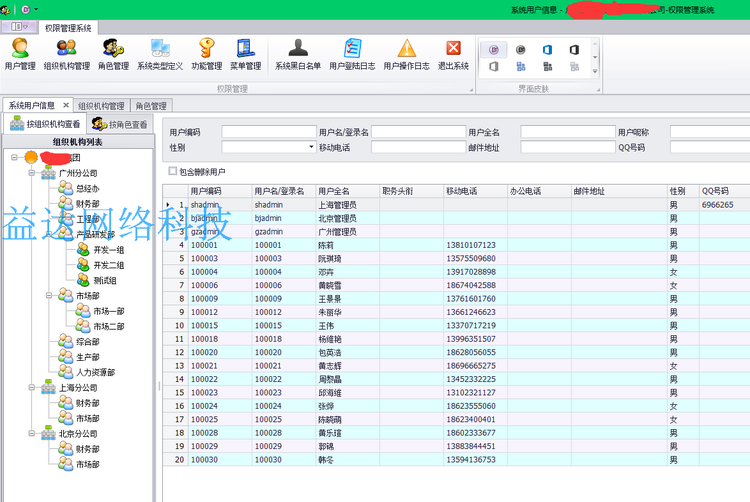The width and height of the screenshot is (750, 502).
Task: Collapse 广州分公司 tree node
Action: coord(32,173)
